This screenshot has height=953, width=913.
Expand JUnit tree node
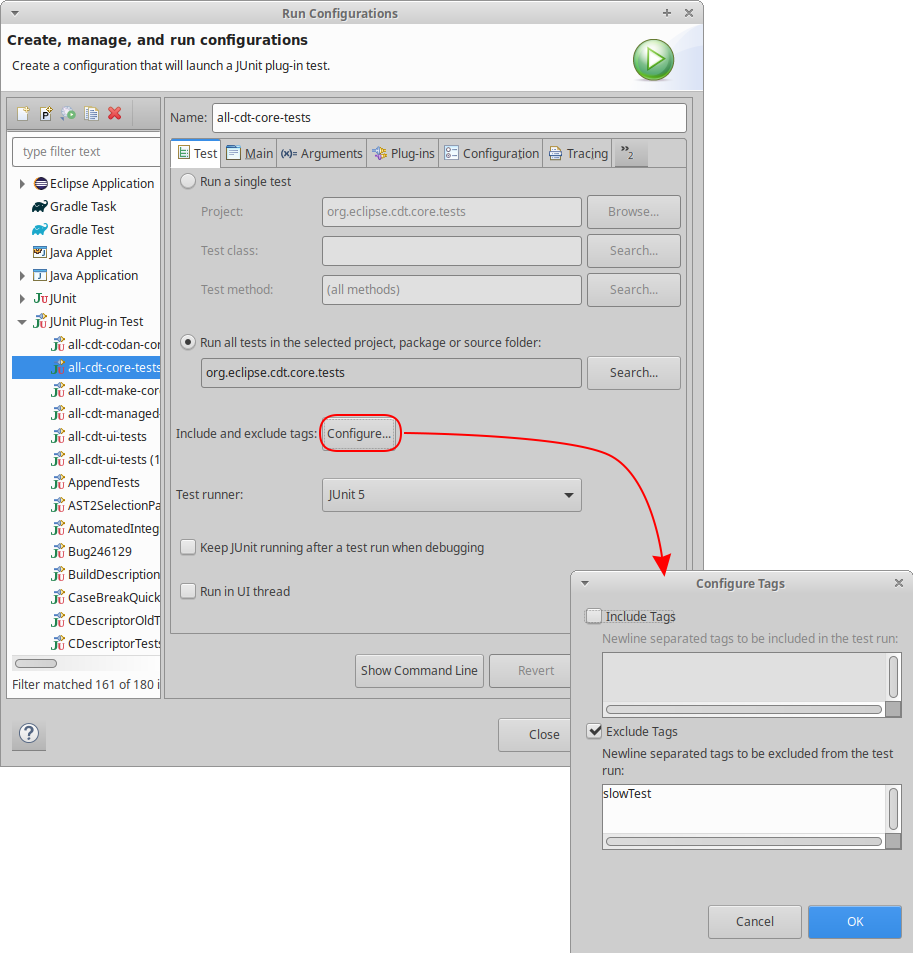pos(22,298)
